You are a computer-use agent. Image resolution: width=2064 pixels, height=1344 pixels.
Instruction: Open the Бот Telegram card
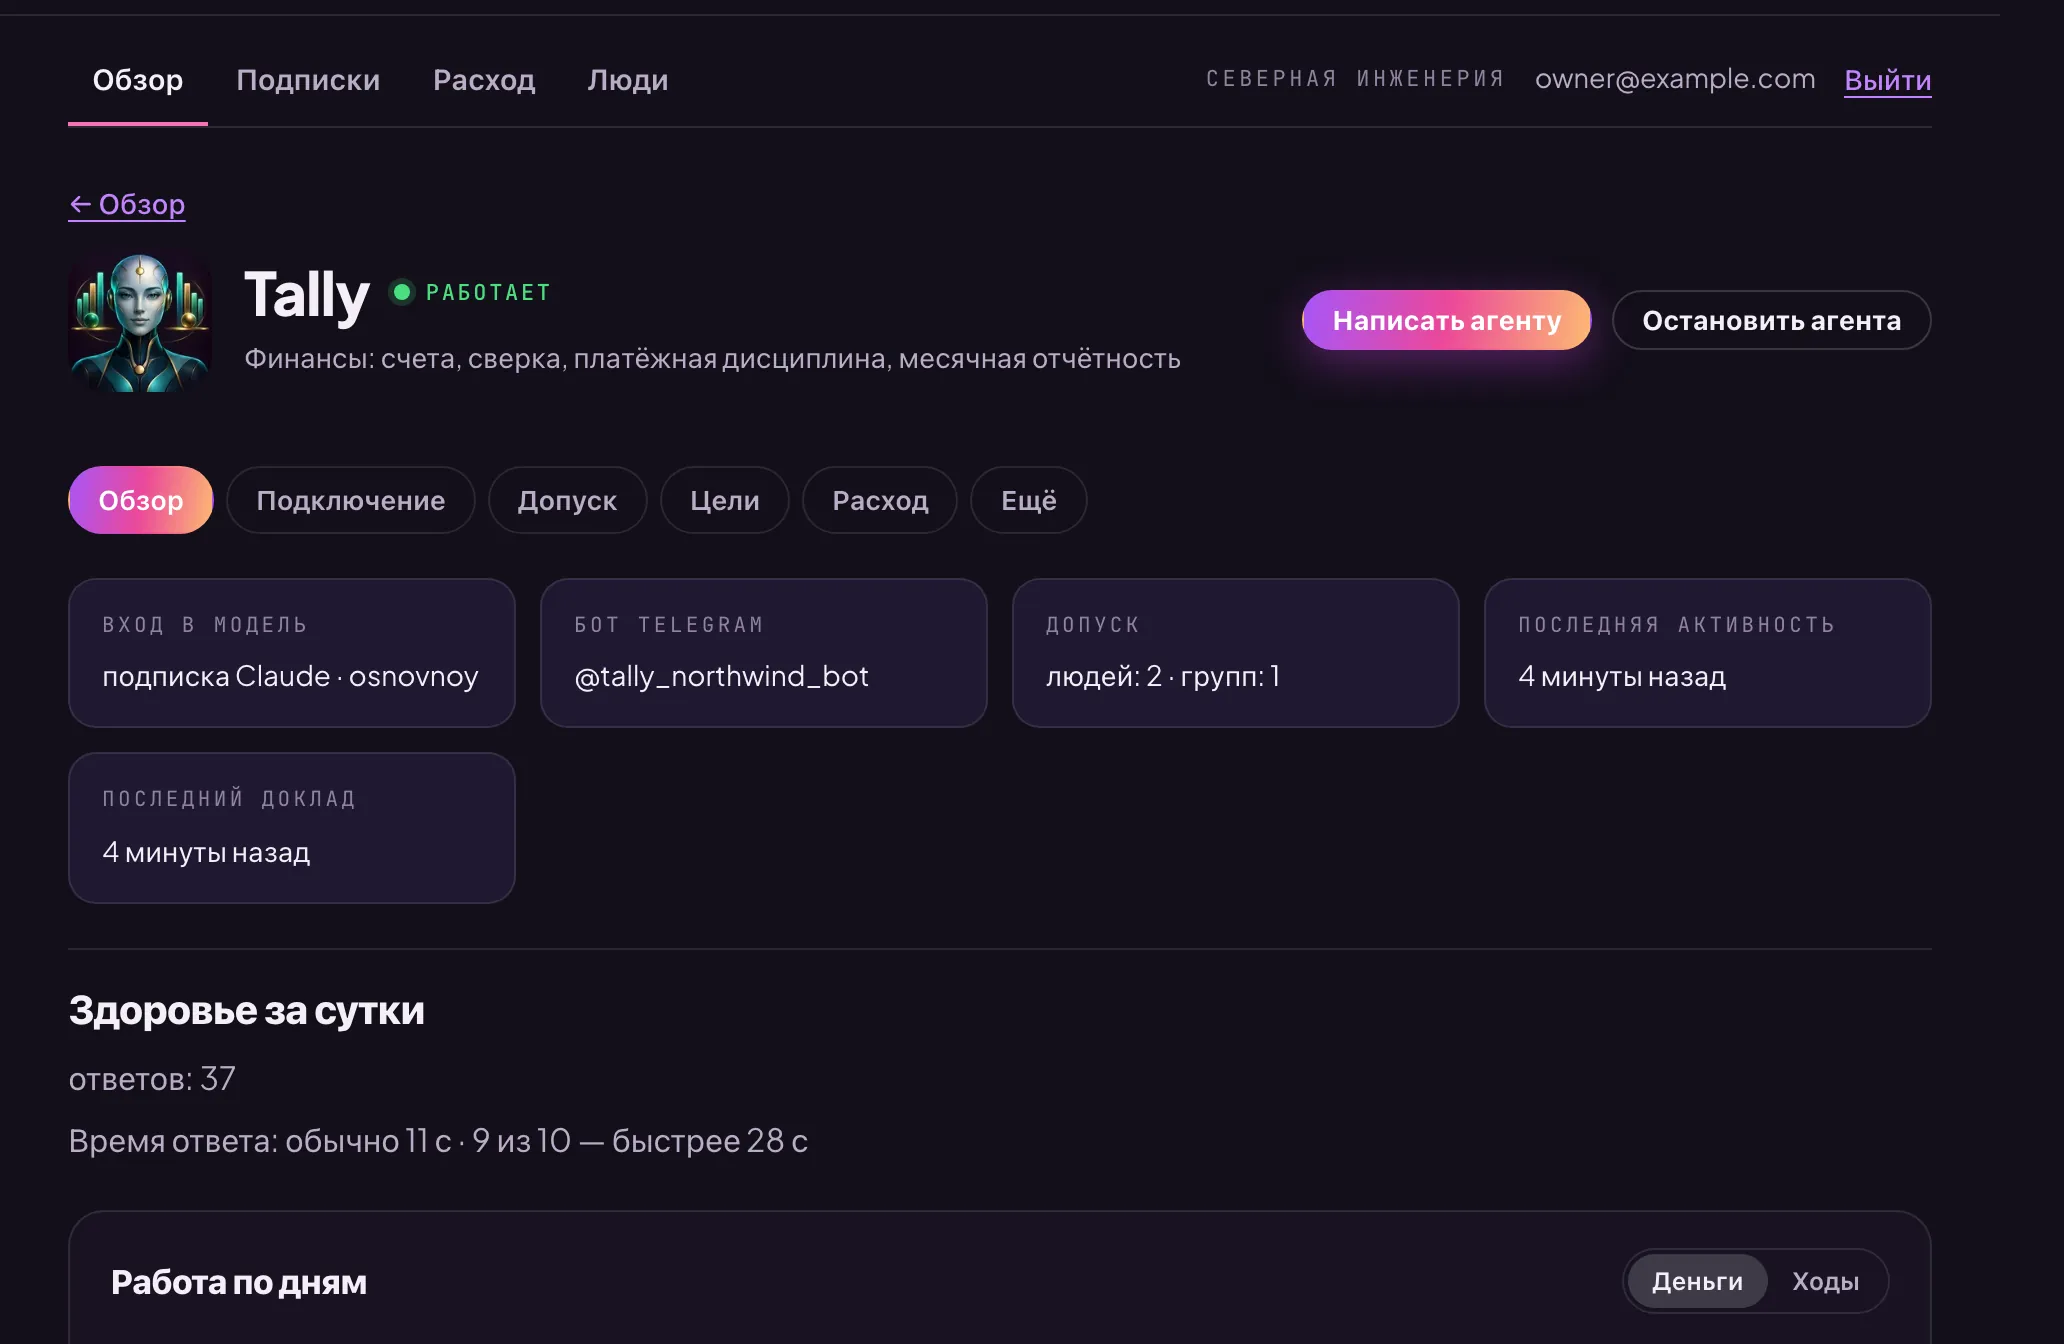pos(764,653)
